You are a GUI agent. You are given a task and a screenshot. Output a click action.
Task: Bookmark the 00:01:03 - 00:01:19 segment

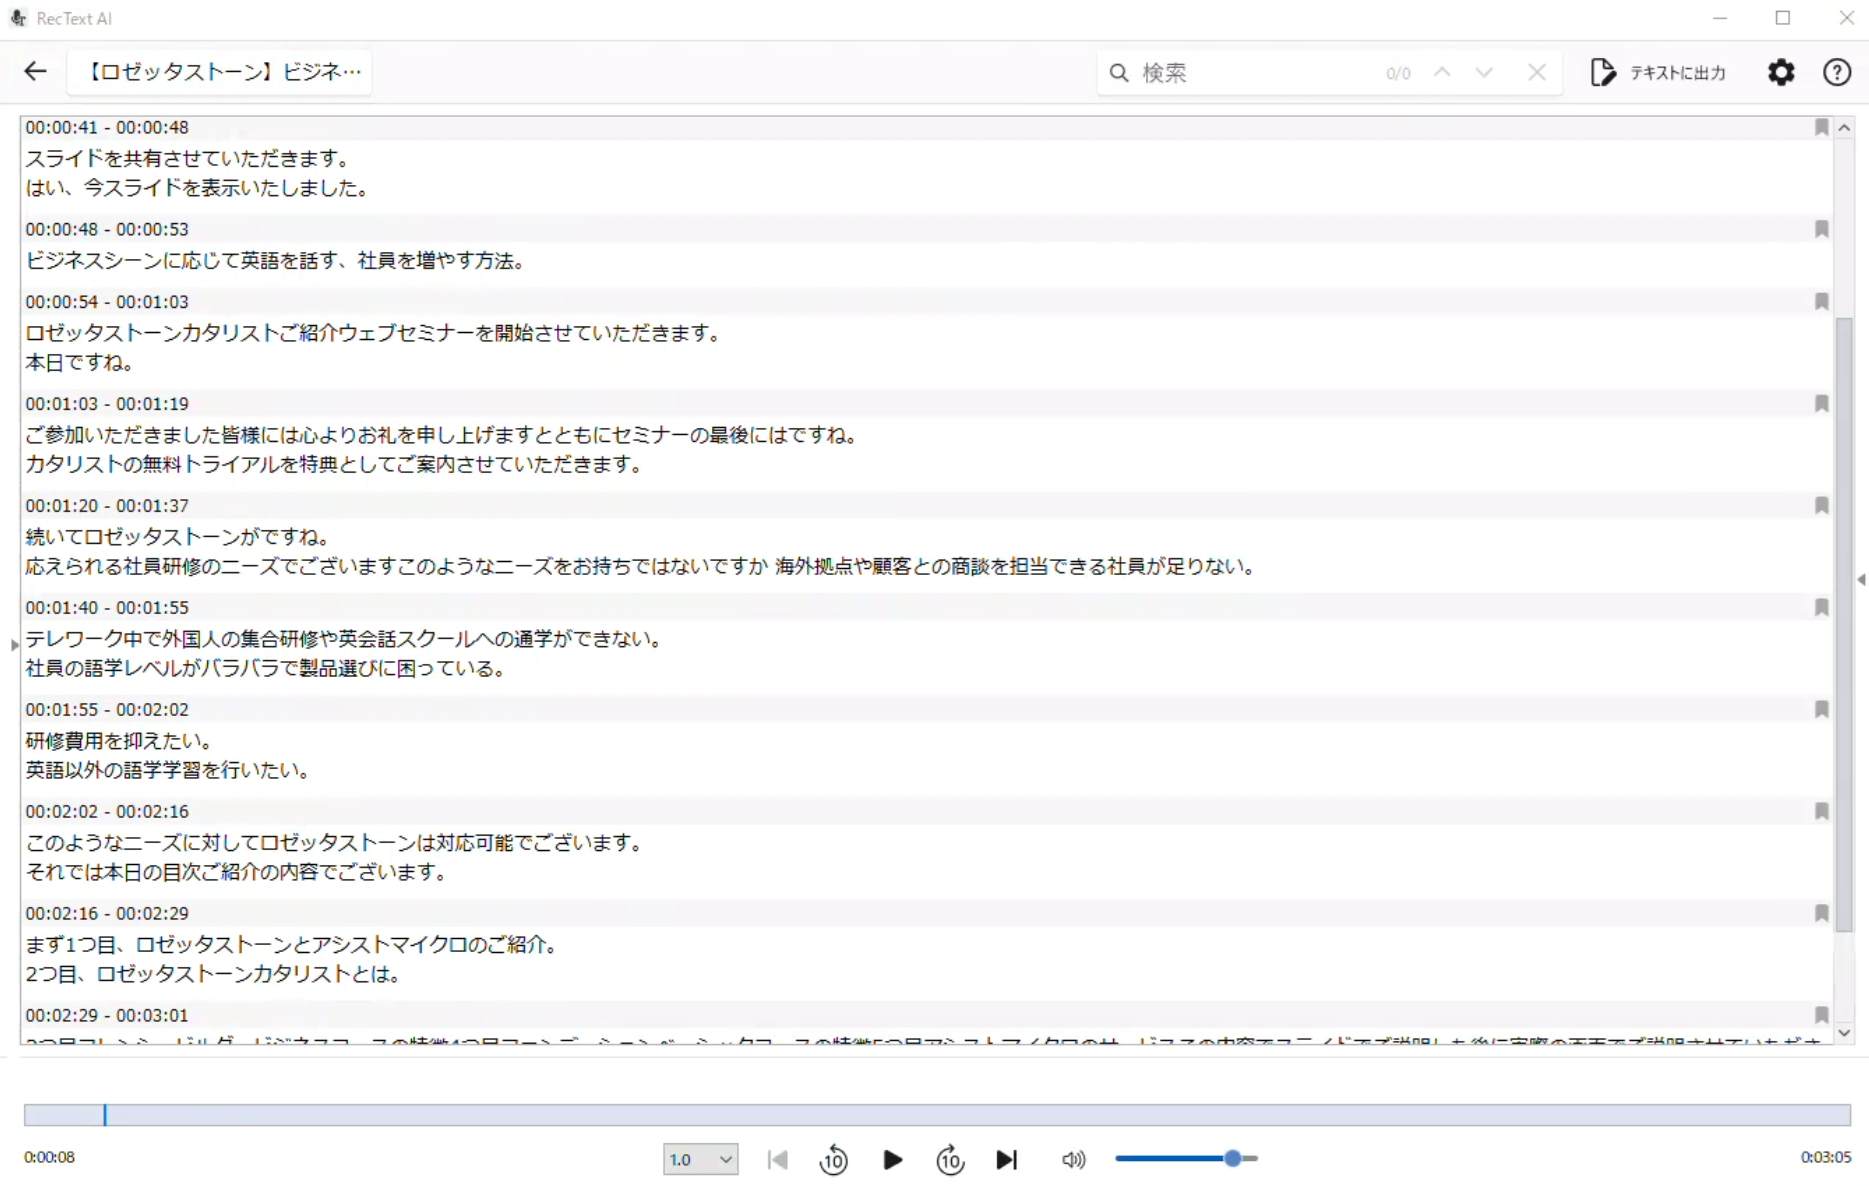(x=1821, y=403)
